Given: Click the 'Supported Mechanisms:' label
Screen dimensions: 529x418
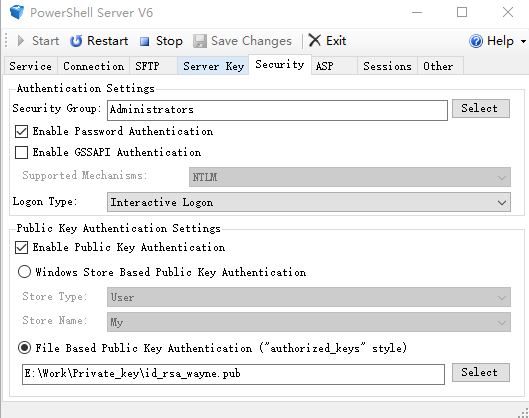Looking at the screenshot, I should click(85, 176).
